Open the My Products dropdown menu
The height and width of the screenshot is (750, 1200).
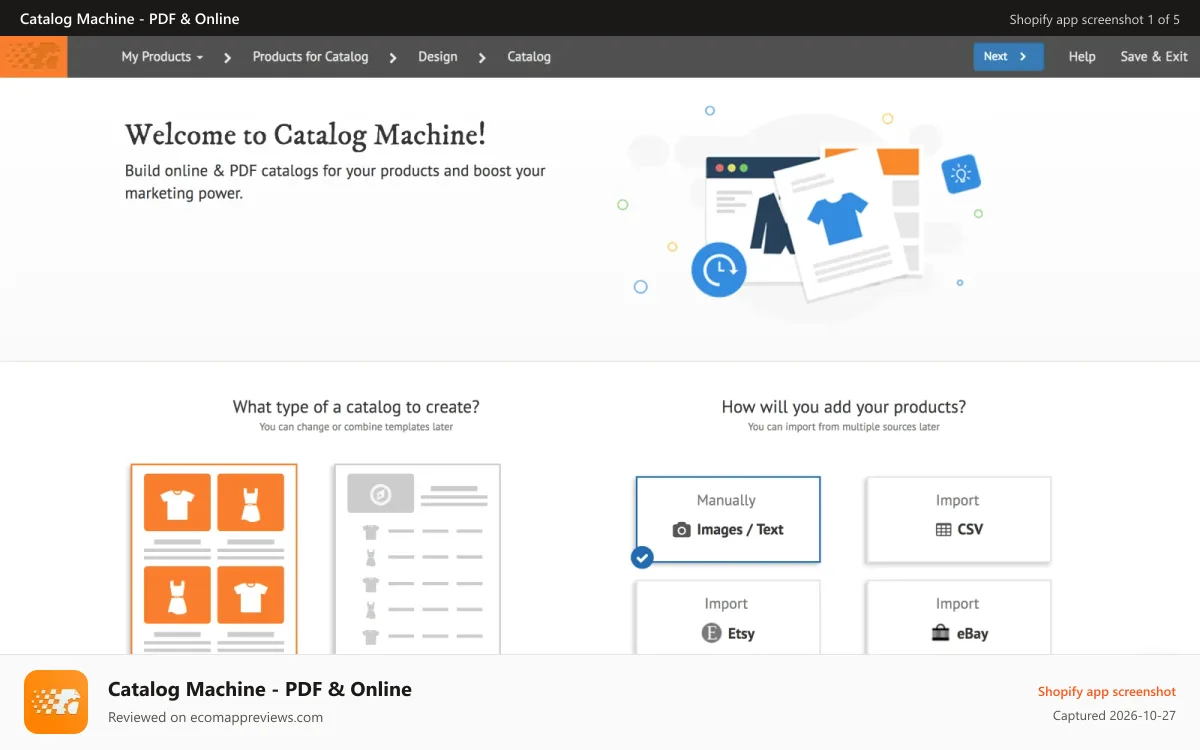tap(162, 57)
